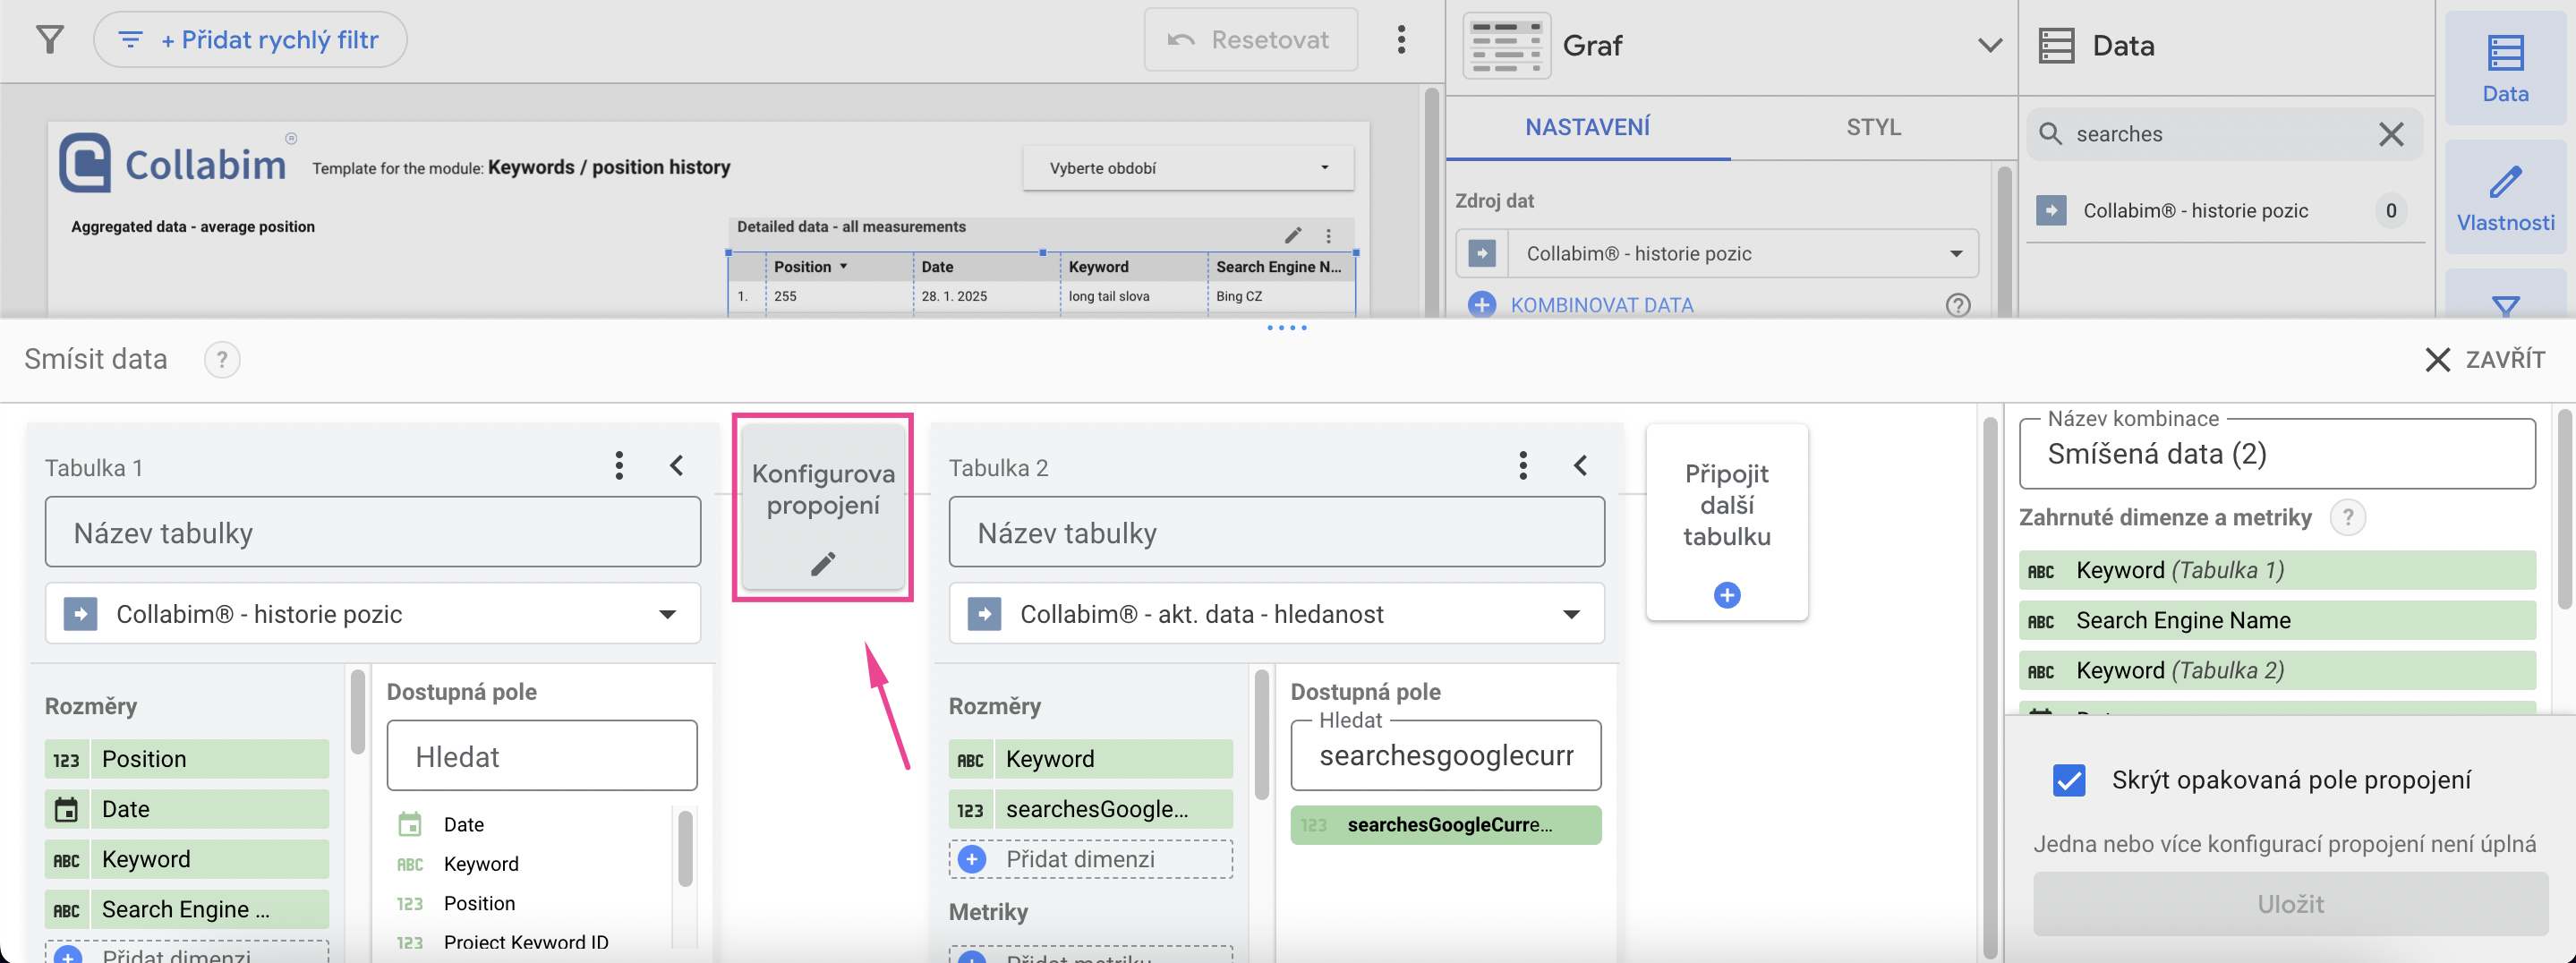Click the calendar icon of Date dimension in Tabulka 1

tap(66, 809)
